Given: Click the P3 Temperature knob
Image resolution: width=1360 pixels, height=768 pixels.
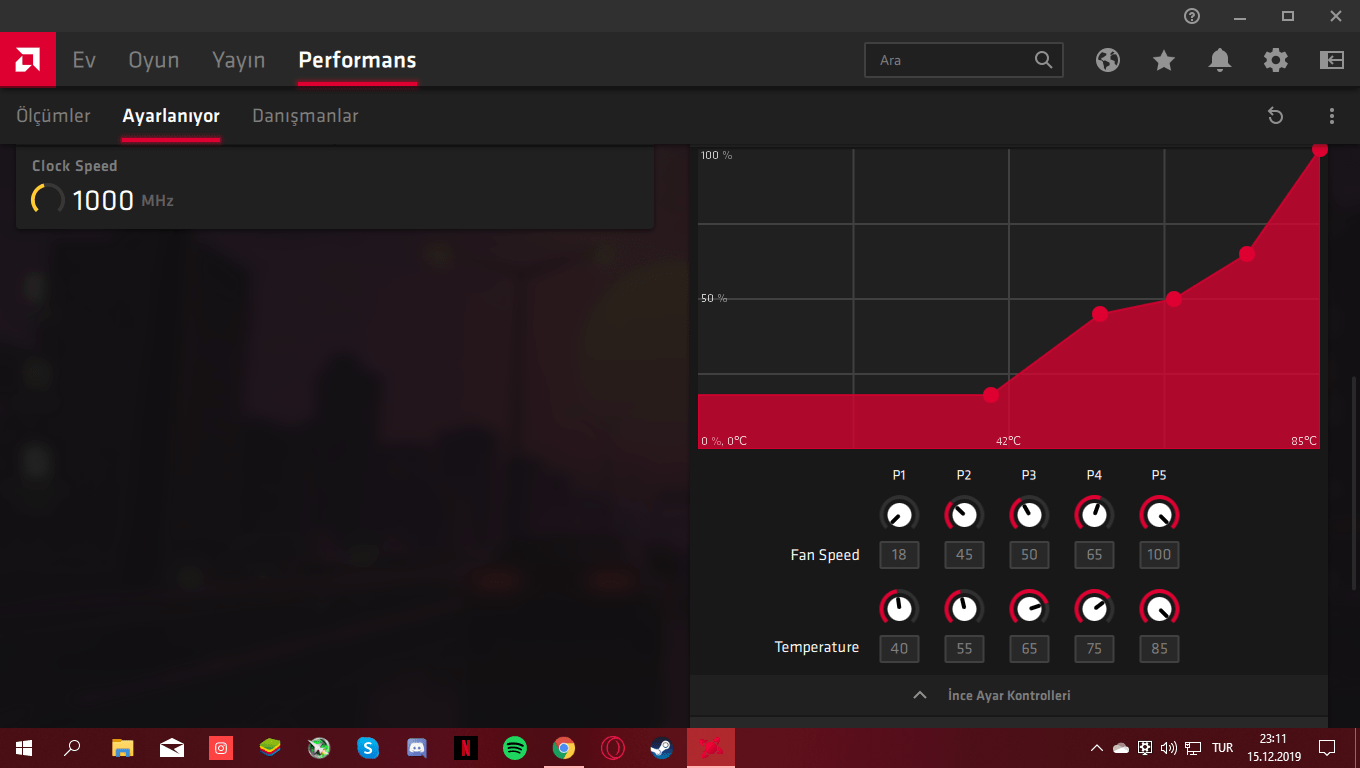Looking at the screenshot, I should tap(1029, 608).
